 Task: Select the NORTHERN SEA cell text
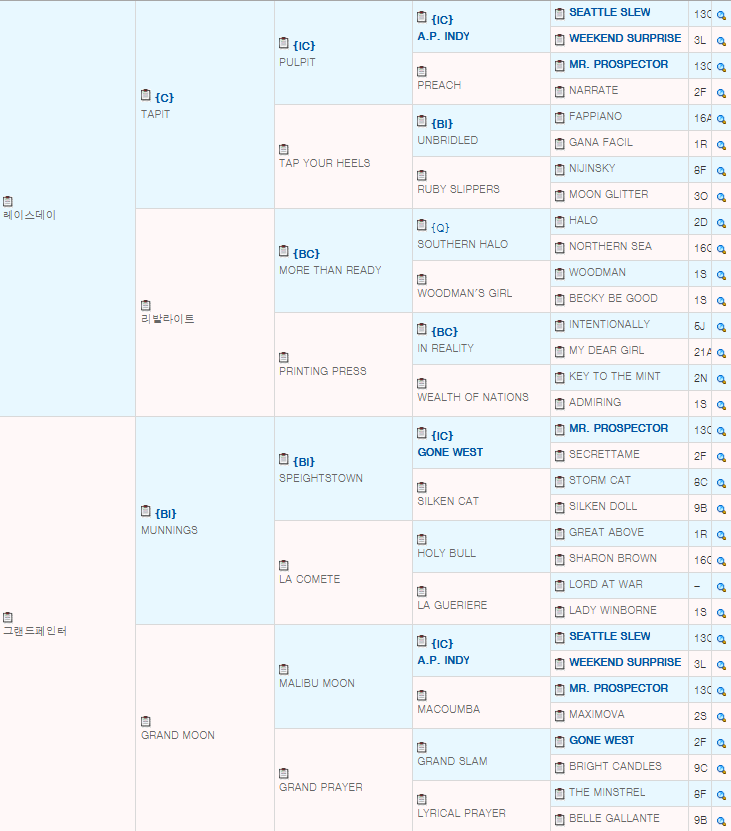click(610, 246)
